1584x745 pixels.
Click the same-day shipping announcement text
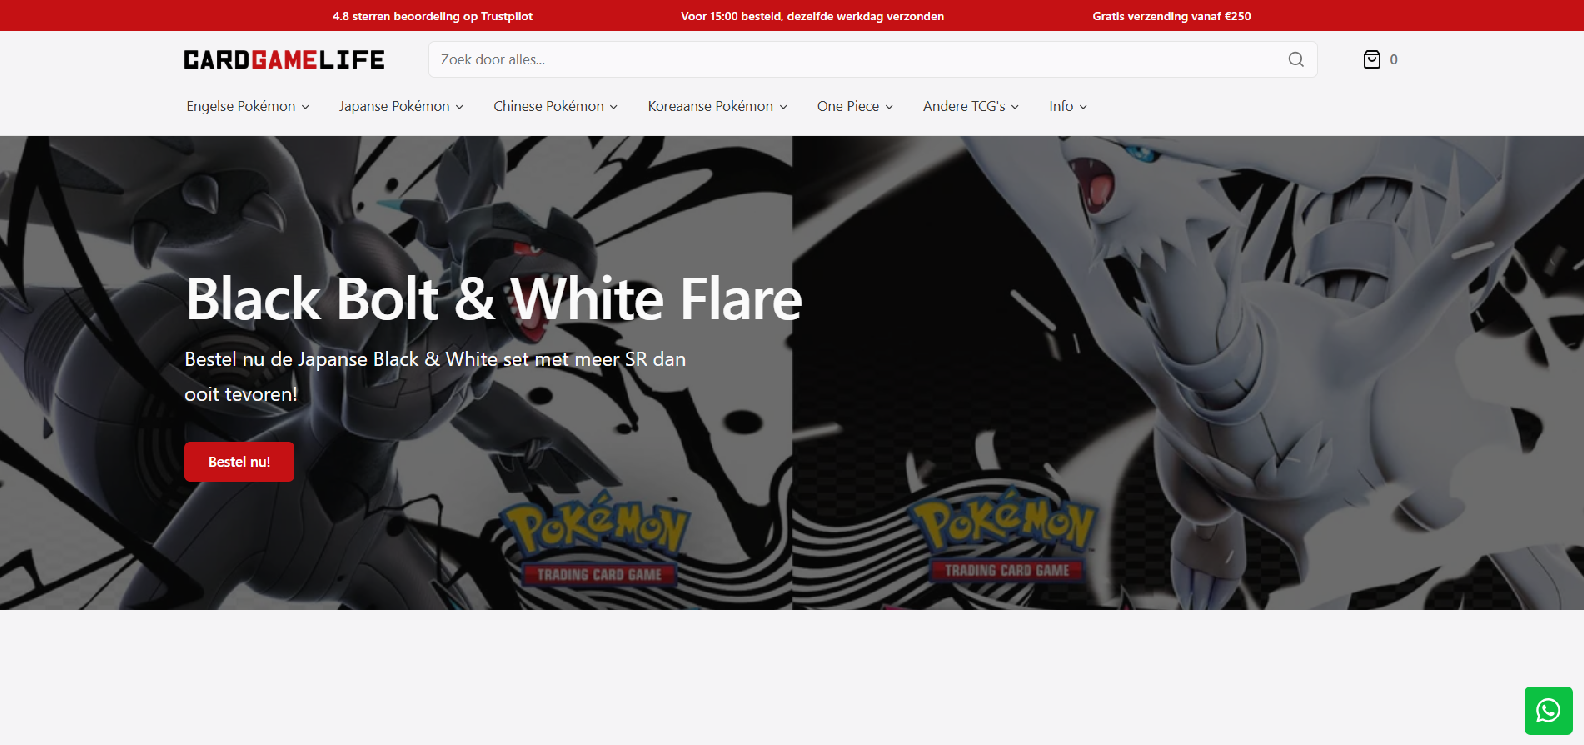coord(812,16)
